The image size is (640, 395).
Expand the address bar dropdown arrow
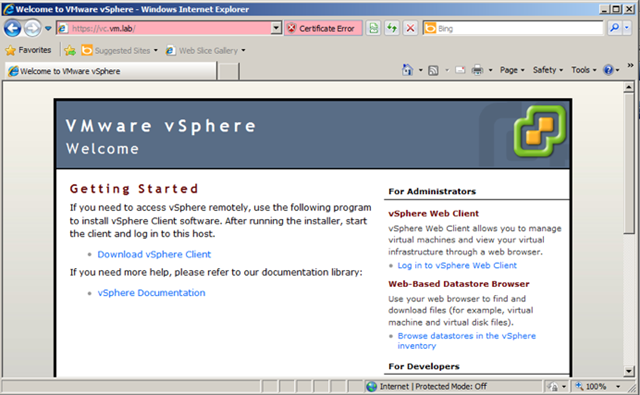pyautogui.click(x=276, y=28)
